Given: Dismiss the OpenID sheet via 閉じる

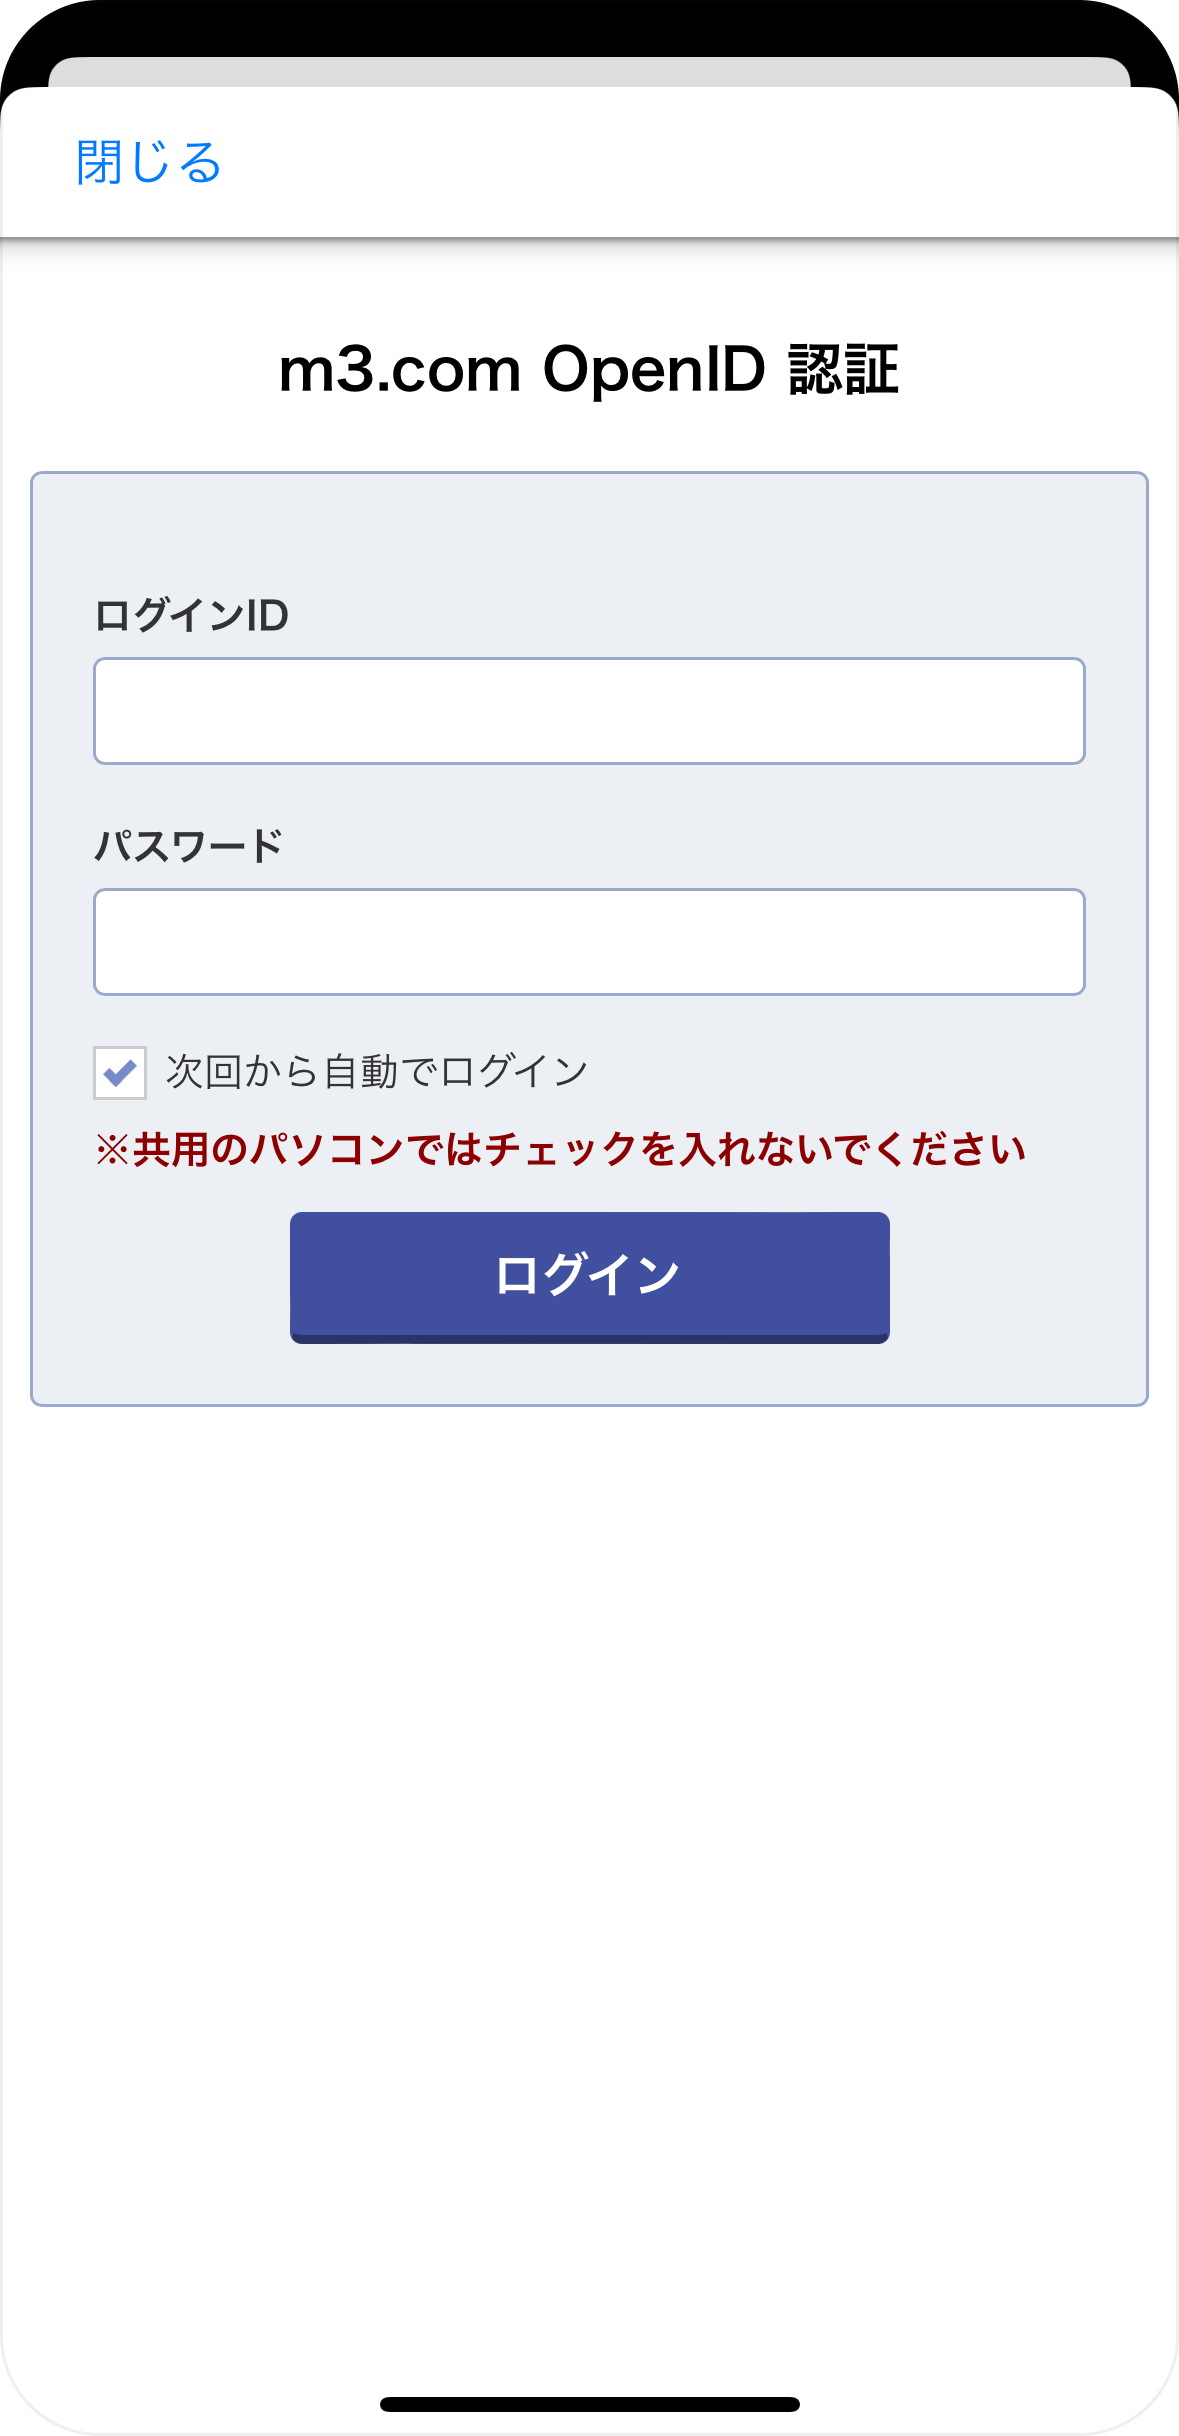Looking at the screenshot, I should pyautogui.click(x=149, y=162).
